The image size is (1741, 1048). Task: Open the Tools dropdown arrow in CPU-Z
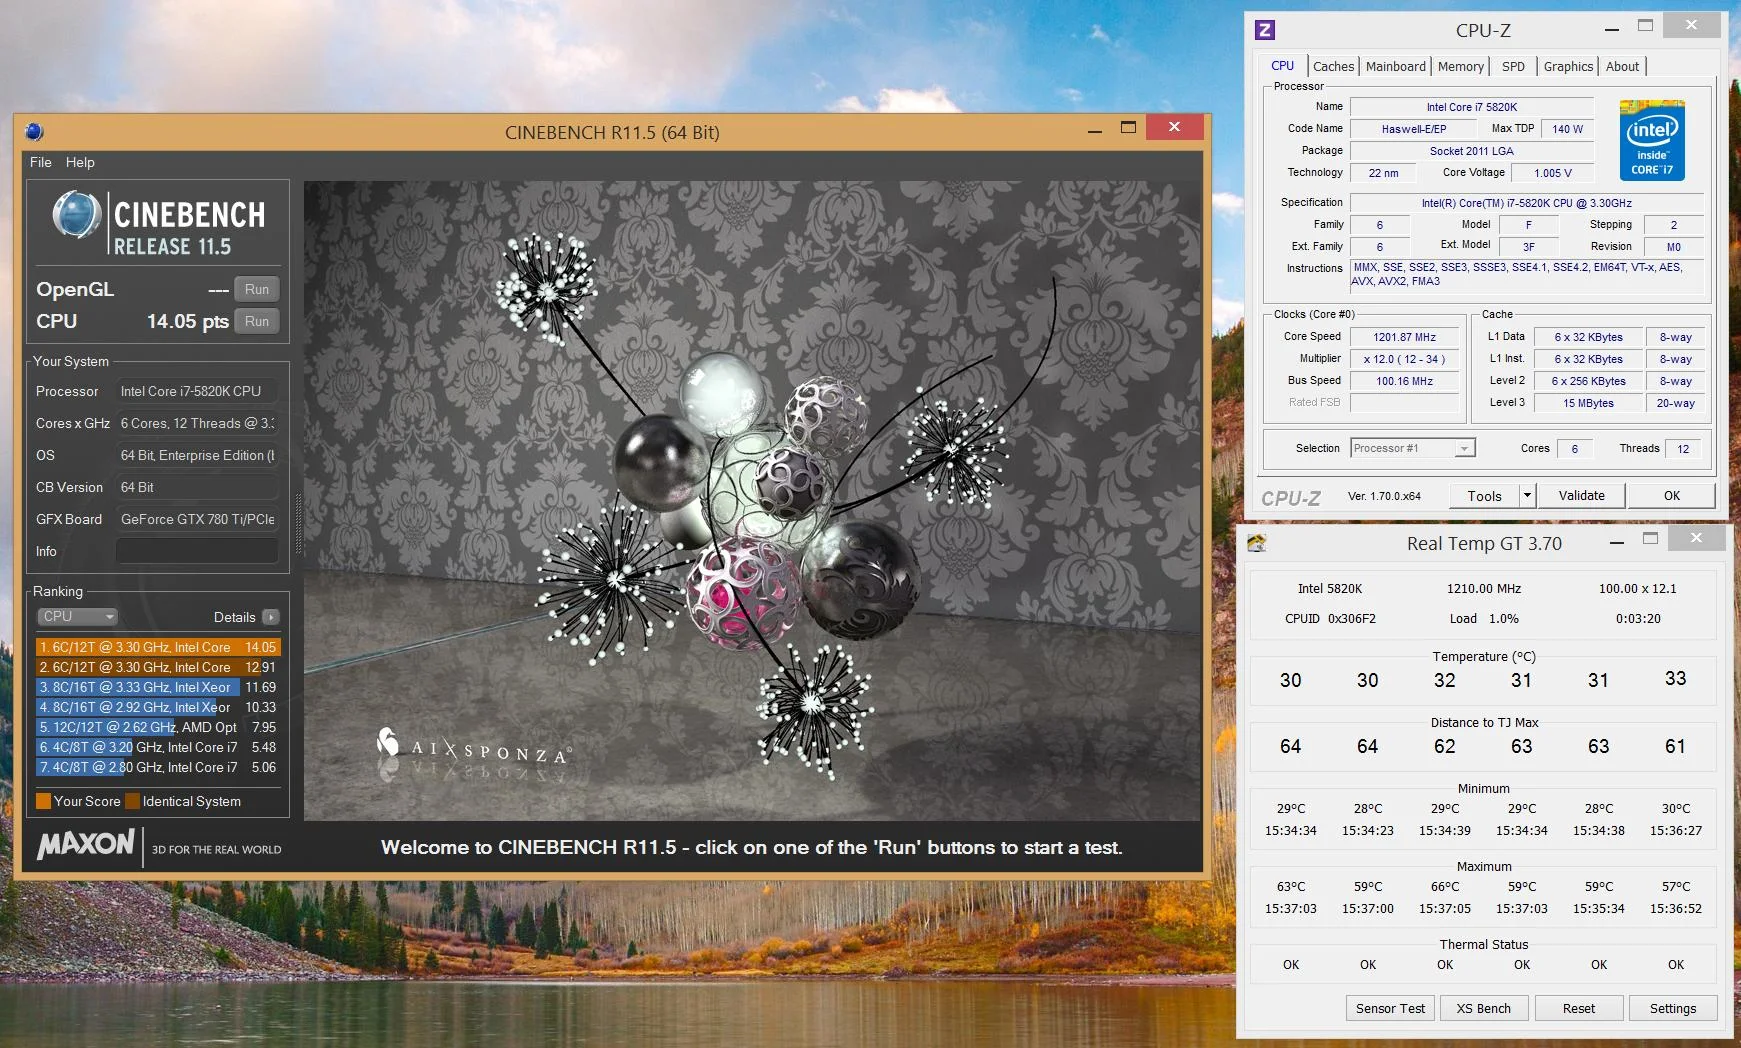(x=1526, y=495)
